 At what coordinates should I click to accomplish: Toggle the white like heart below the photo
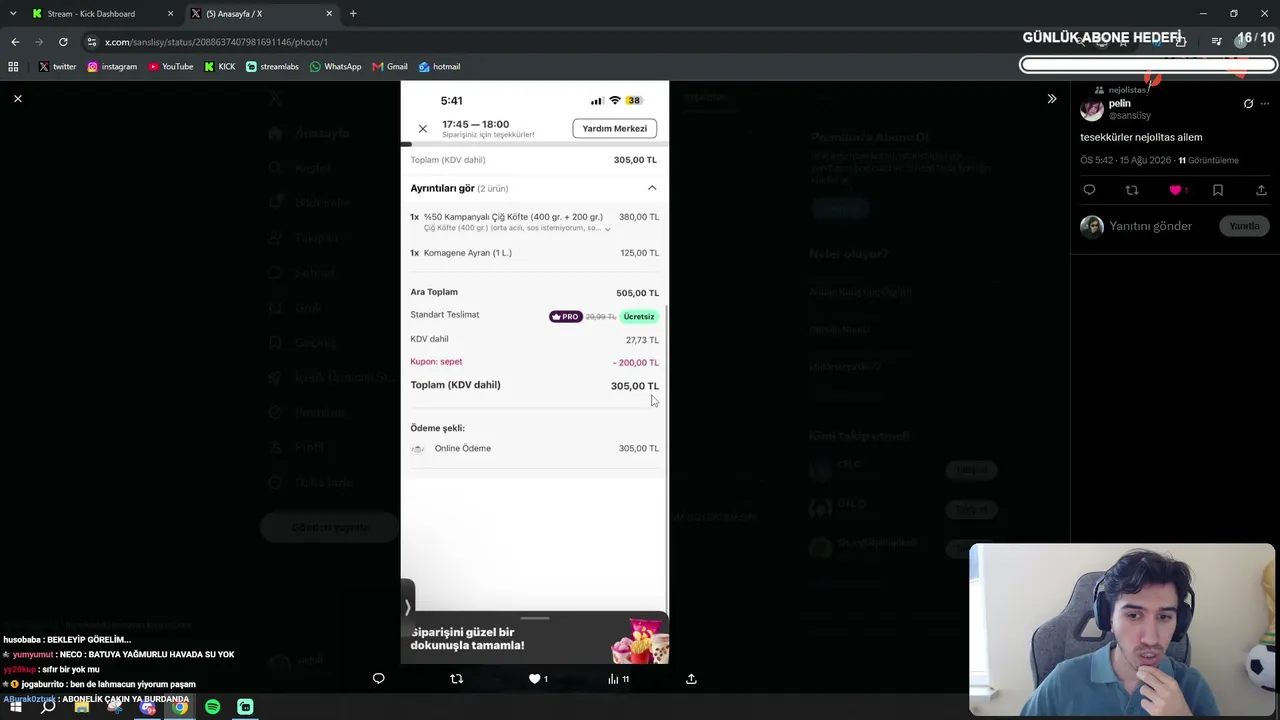[x=535, y=679]
